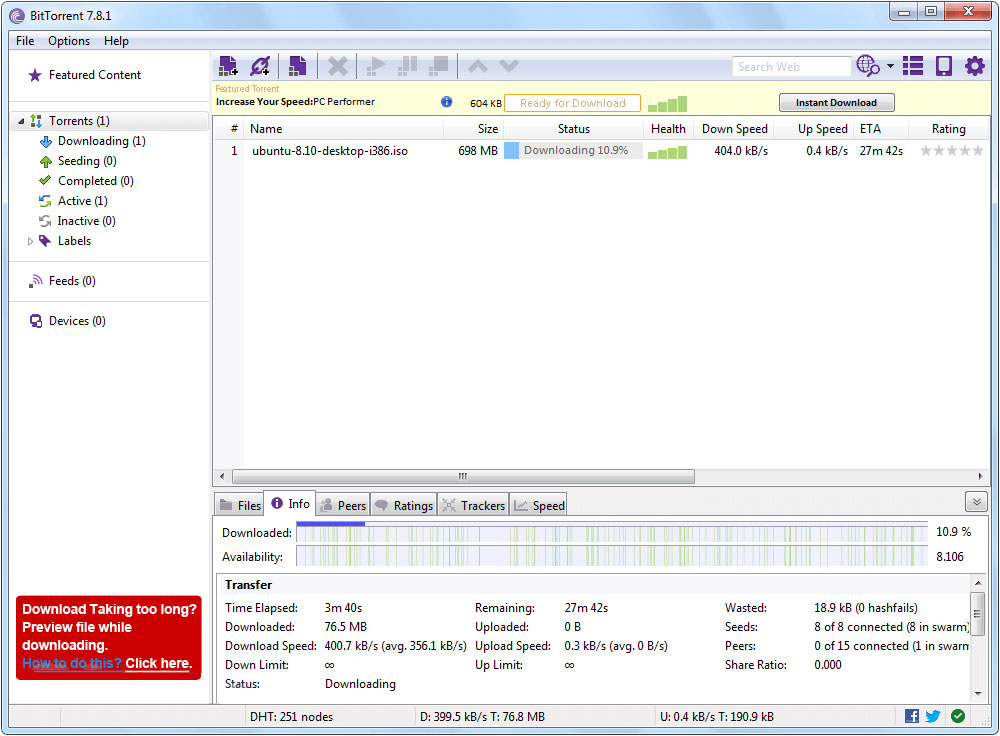
Task: Click the Remove torrent X icon
Action: (x=338, y=66)
